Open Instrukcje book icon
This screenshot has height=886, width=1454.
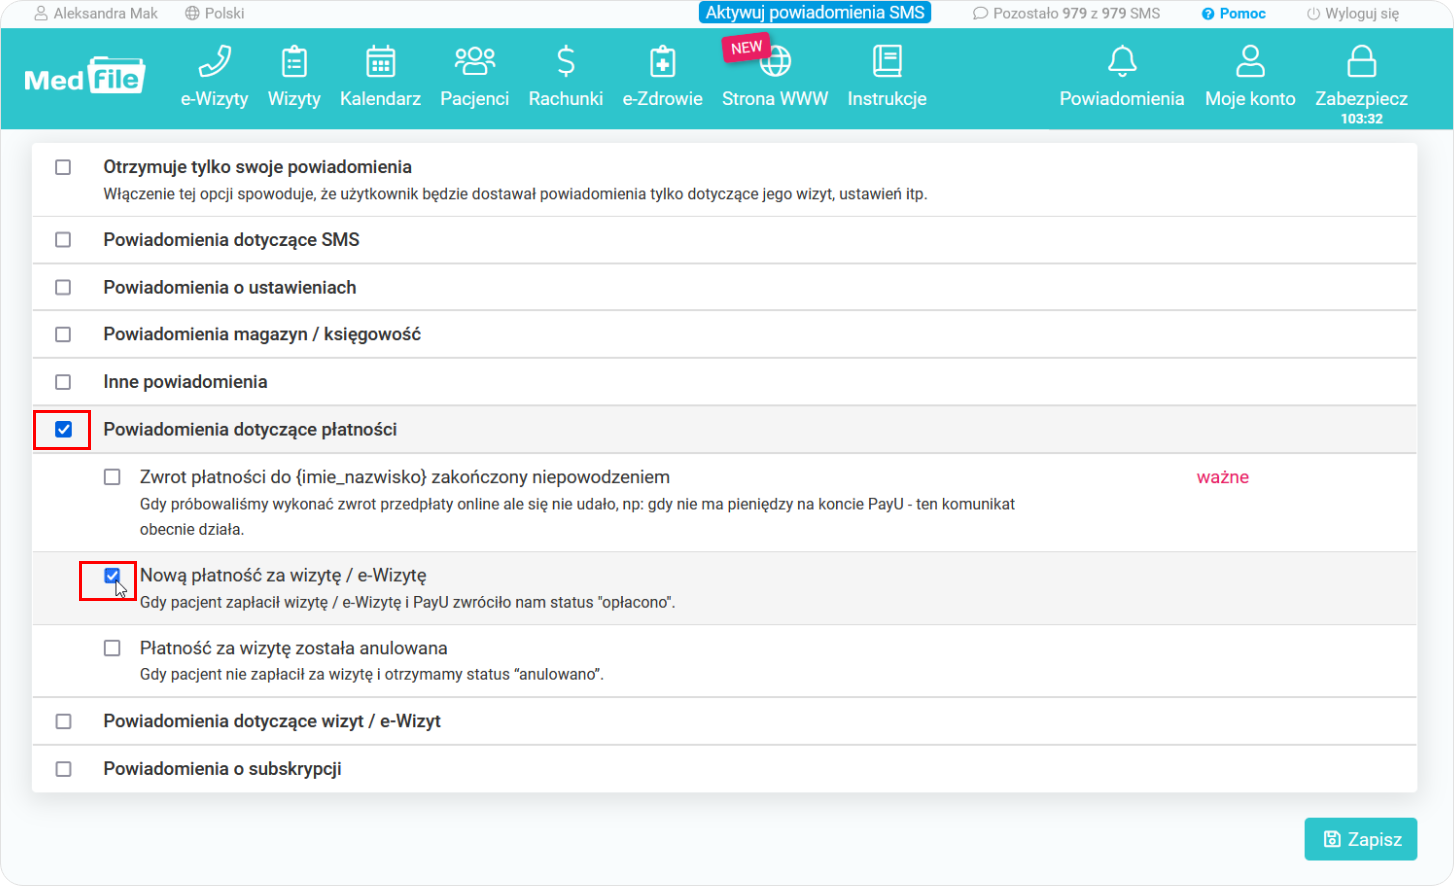[887, 61]
